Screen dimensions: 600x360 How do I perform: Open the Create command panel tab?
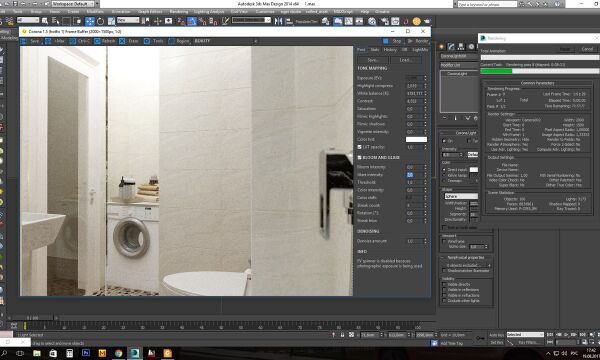point(442,47)
